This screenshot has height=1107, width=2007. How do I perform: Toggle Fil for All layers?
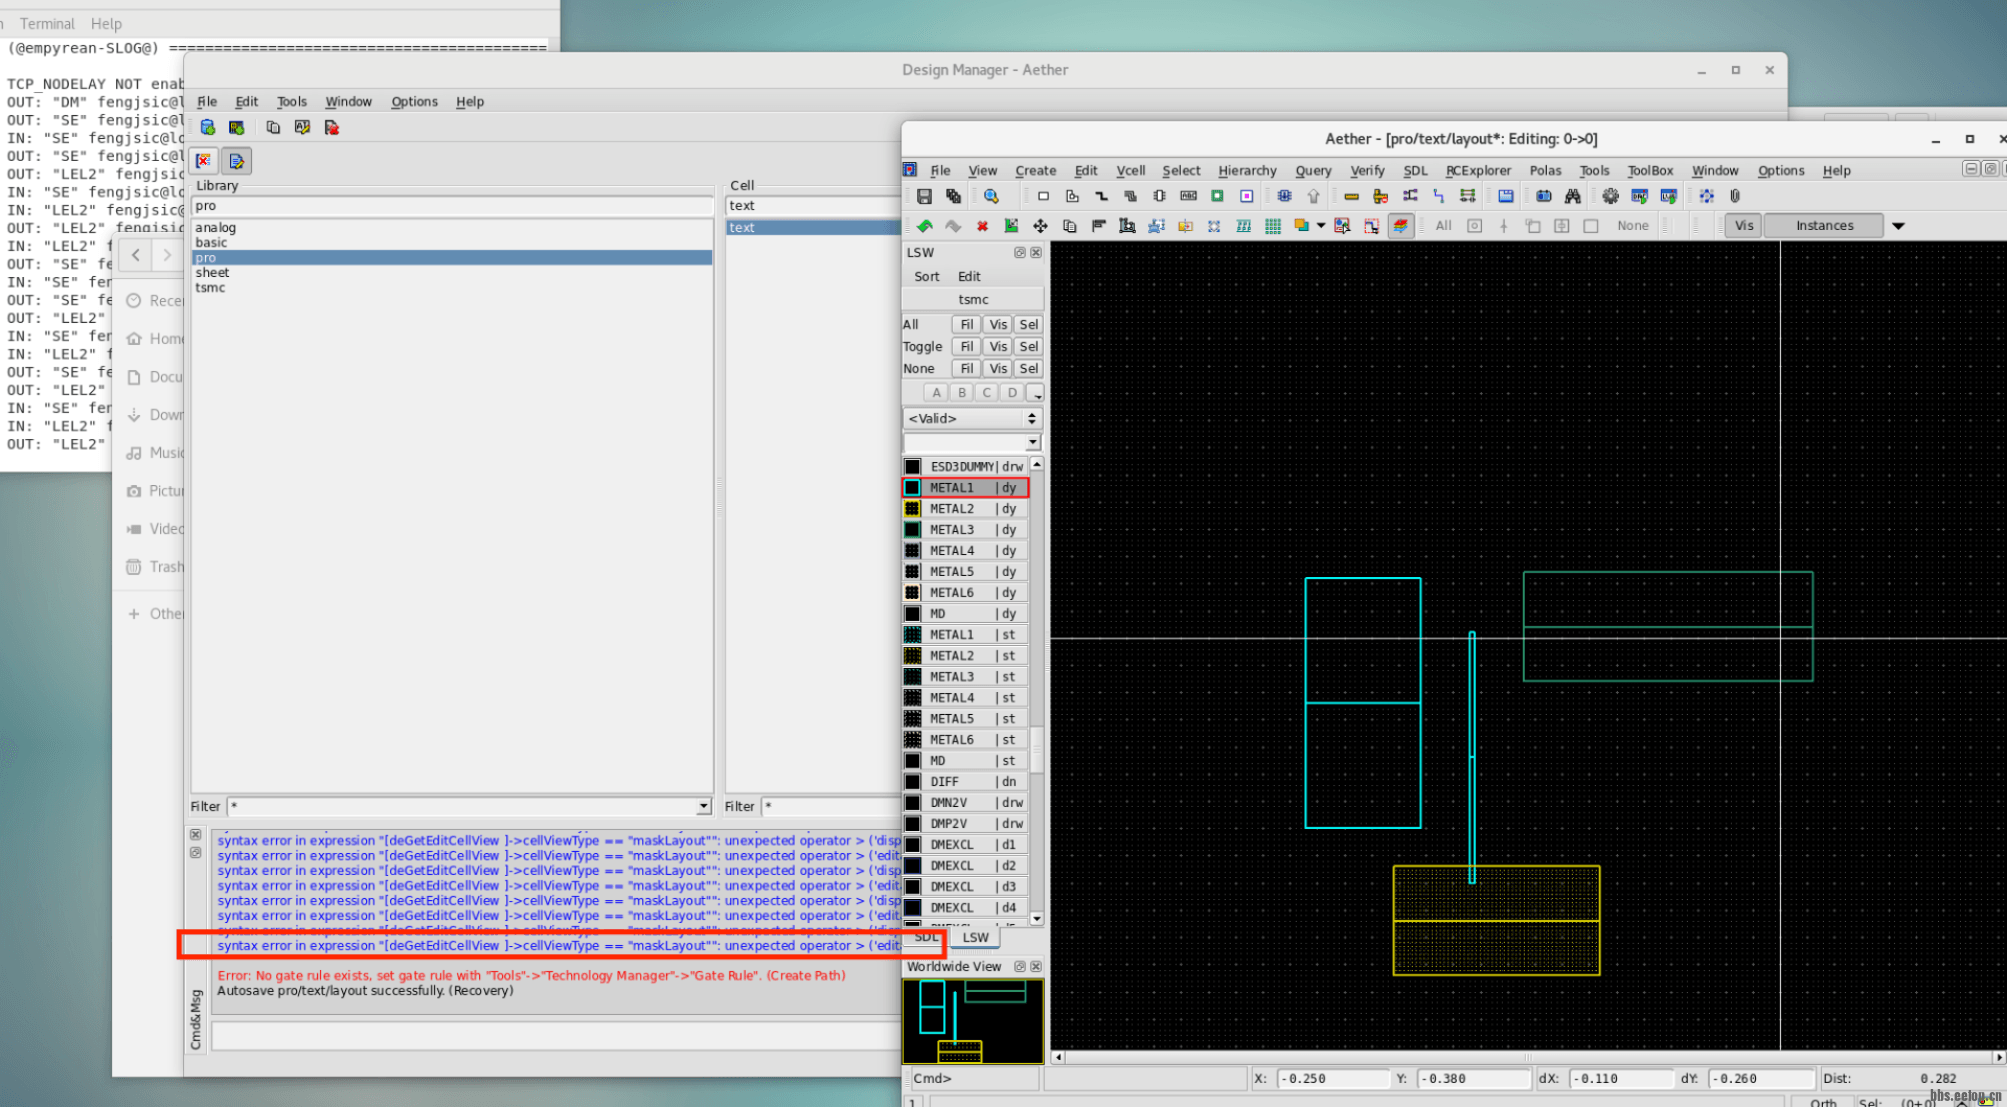click(966, 325)
